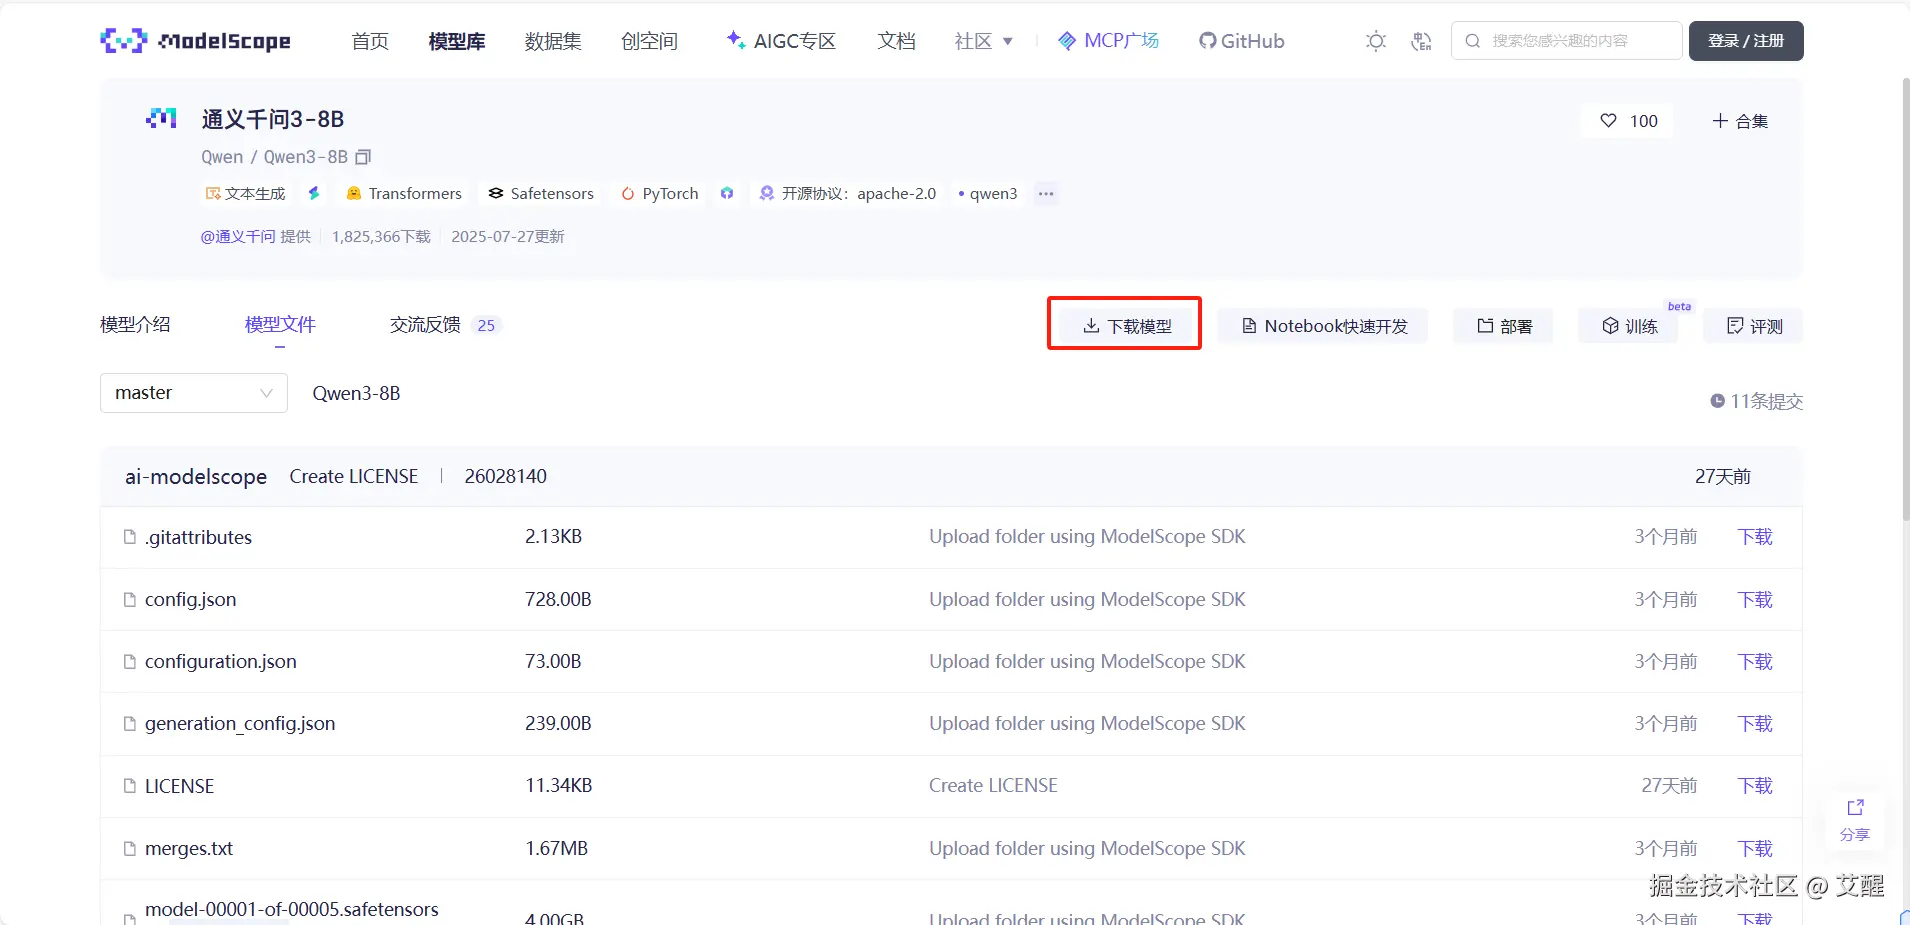The image size is (1910, 925).
Task: Open the .gitattributes file
Action: [198, 537]
